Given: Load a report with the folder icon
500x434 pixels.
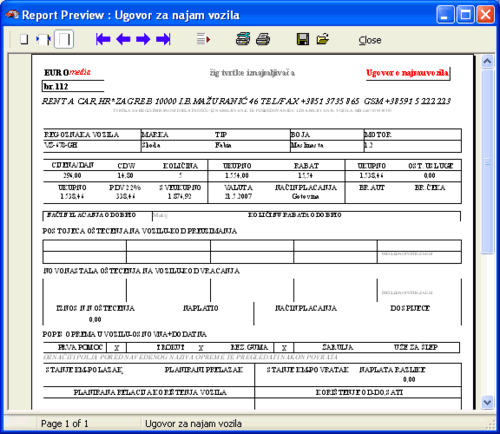Looking at the screenshot, I should coord(323,39).
